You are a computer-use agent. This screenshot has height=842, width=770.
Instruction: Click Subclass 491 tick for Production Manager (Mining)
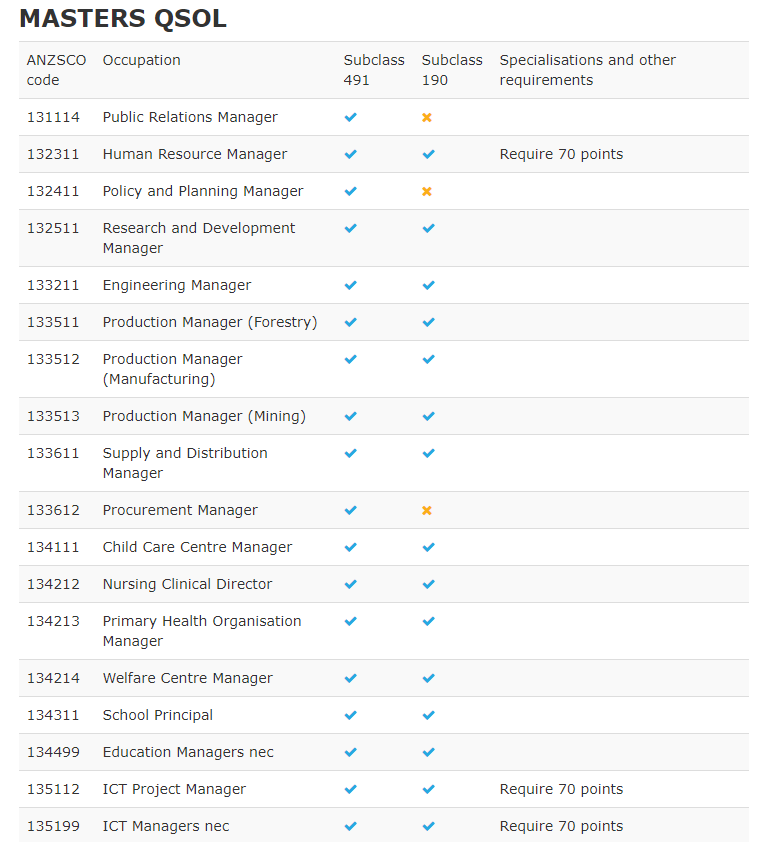[350, 417]
